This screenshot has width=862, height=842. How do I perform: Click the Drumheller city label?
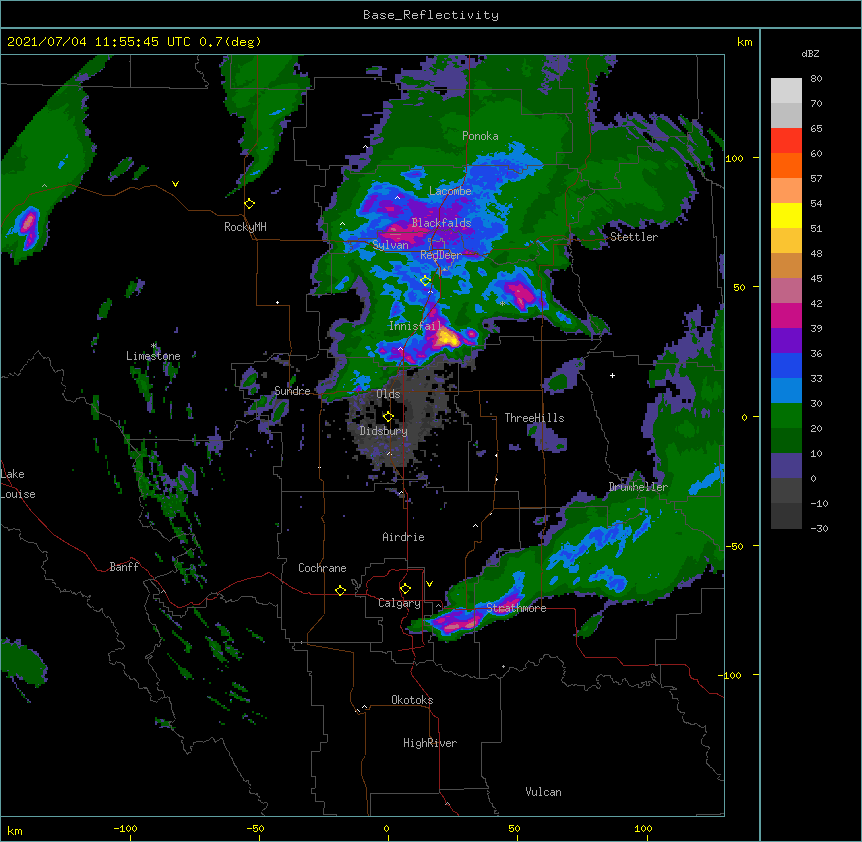click(x=638, y=487)
